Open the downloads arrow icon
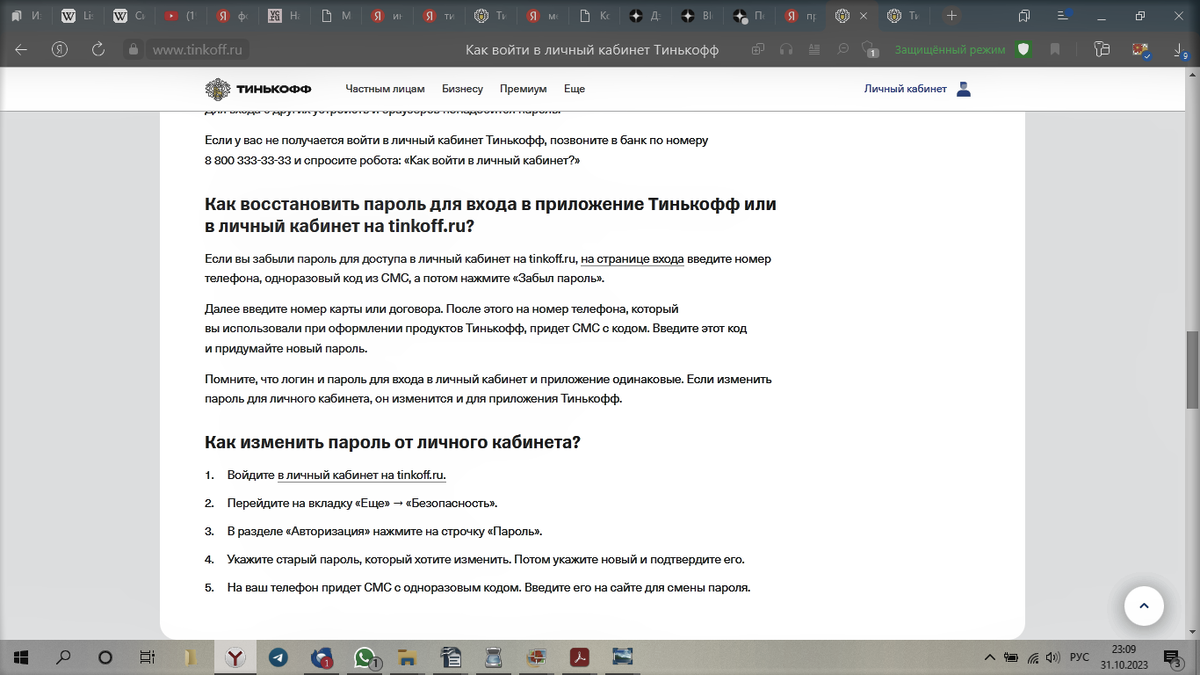The height and width of the screenshot is (675, 1200). 1181,49
